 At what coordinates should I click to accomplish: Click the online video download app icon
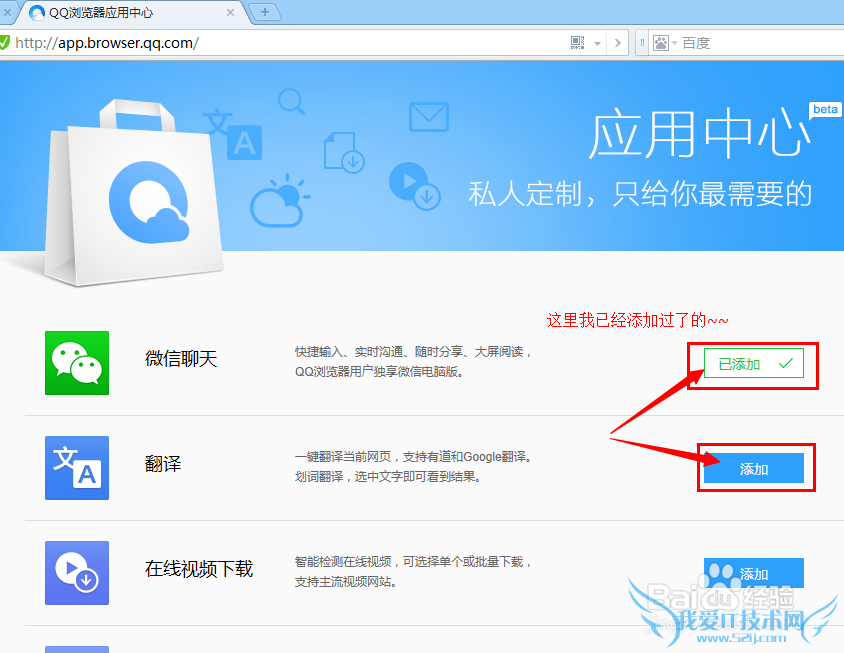pos(77,573)
